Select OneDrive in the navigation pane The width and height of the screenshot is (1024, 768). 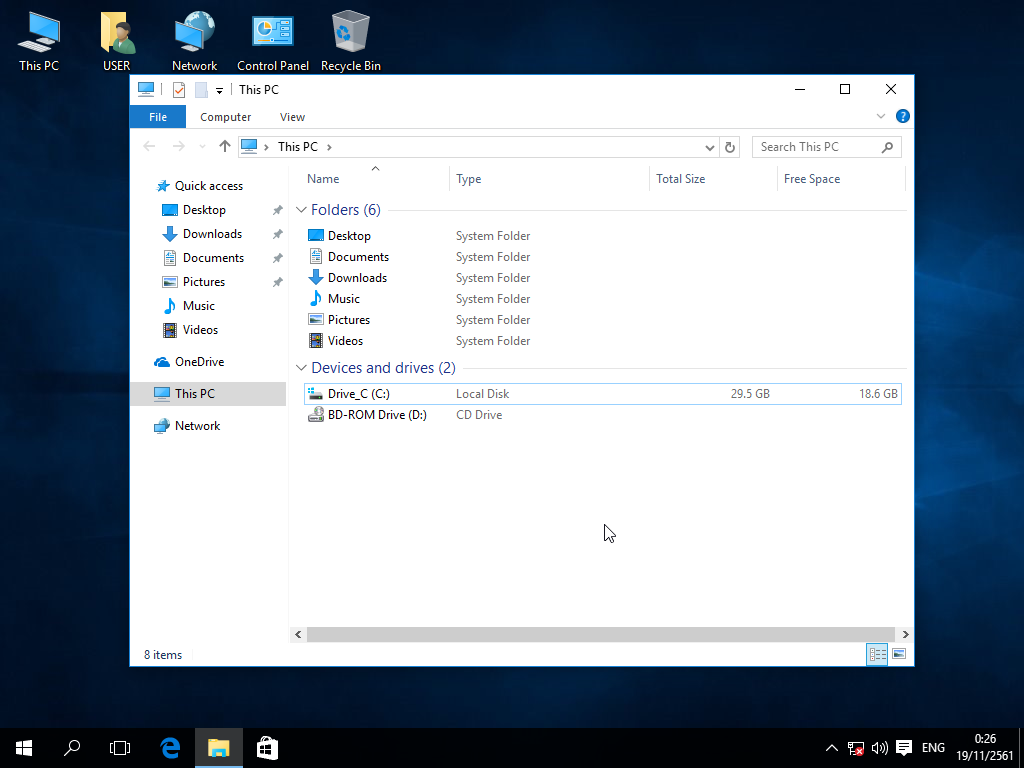pos(199,362)
